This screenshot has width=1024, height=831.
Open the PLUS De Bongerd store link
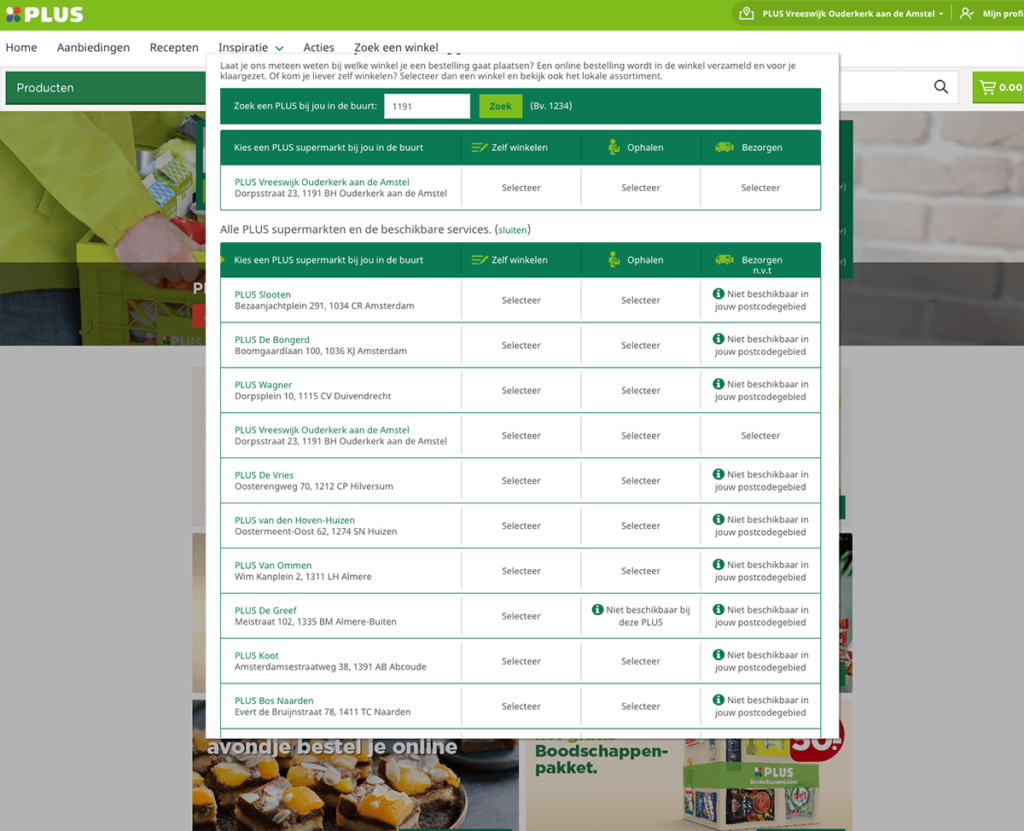point(272,340)
